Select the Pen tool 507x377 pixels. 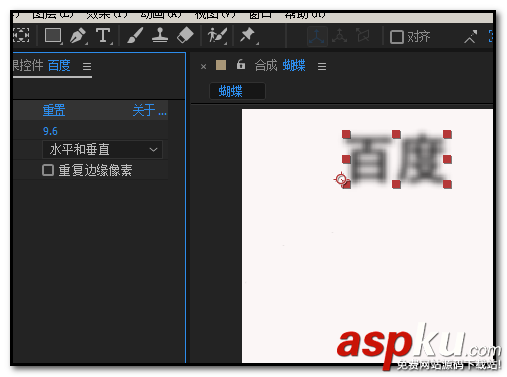coord(78,36)
